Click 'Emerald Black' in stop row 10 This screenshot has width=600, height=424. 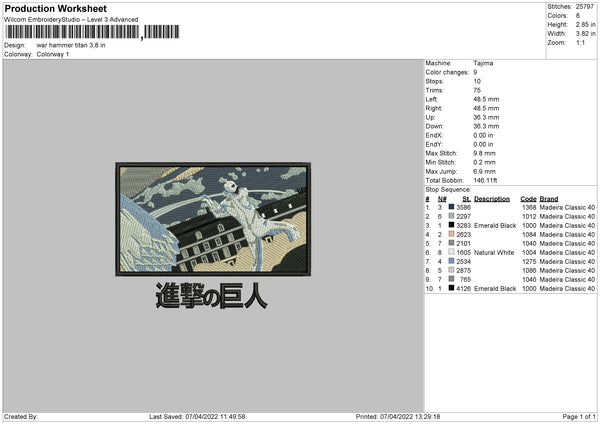point(495,289)
